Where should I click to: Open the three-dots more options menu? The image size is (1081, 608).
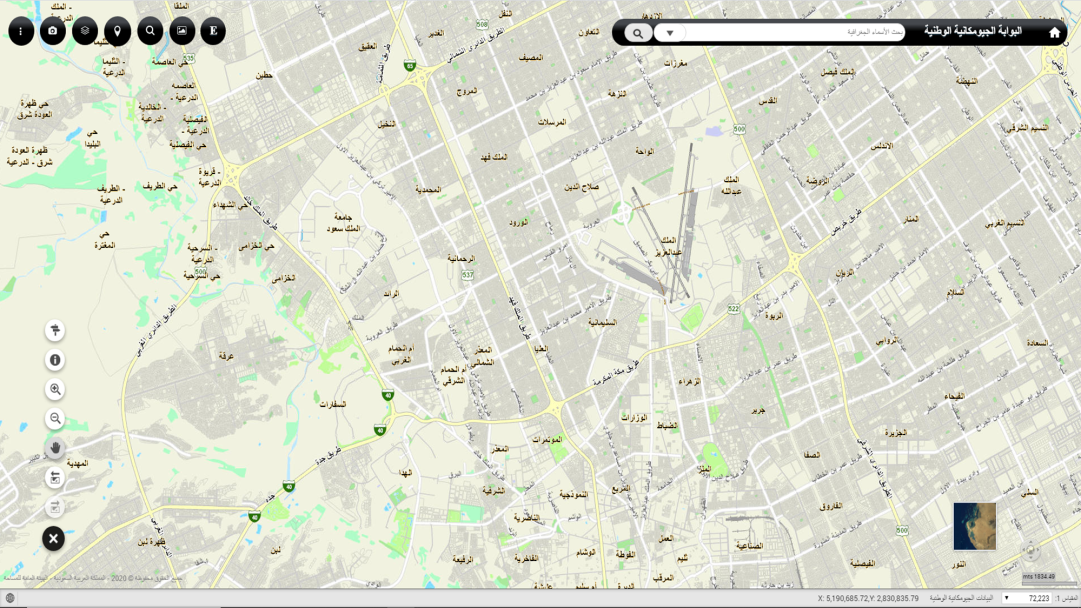[21, 31]
